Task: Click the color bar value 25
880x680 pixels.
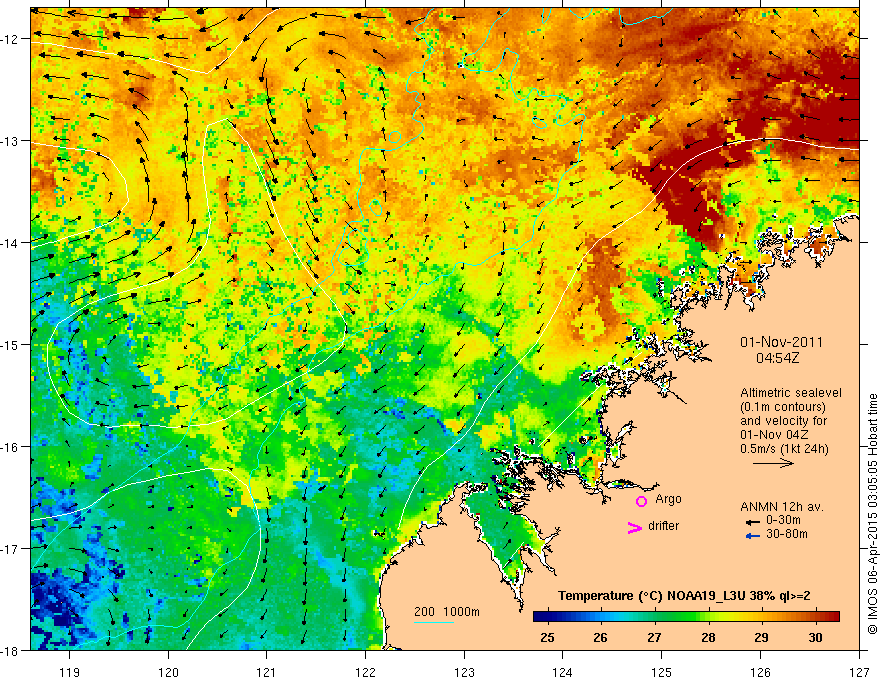Action: coord(547,637)
